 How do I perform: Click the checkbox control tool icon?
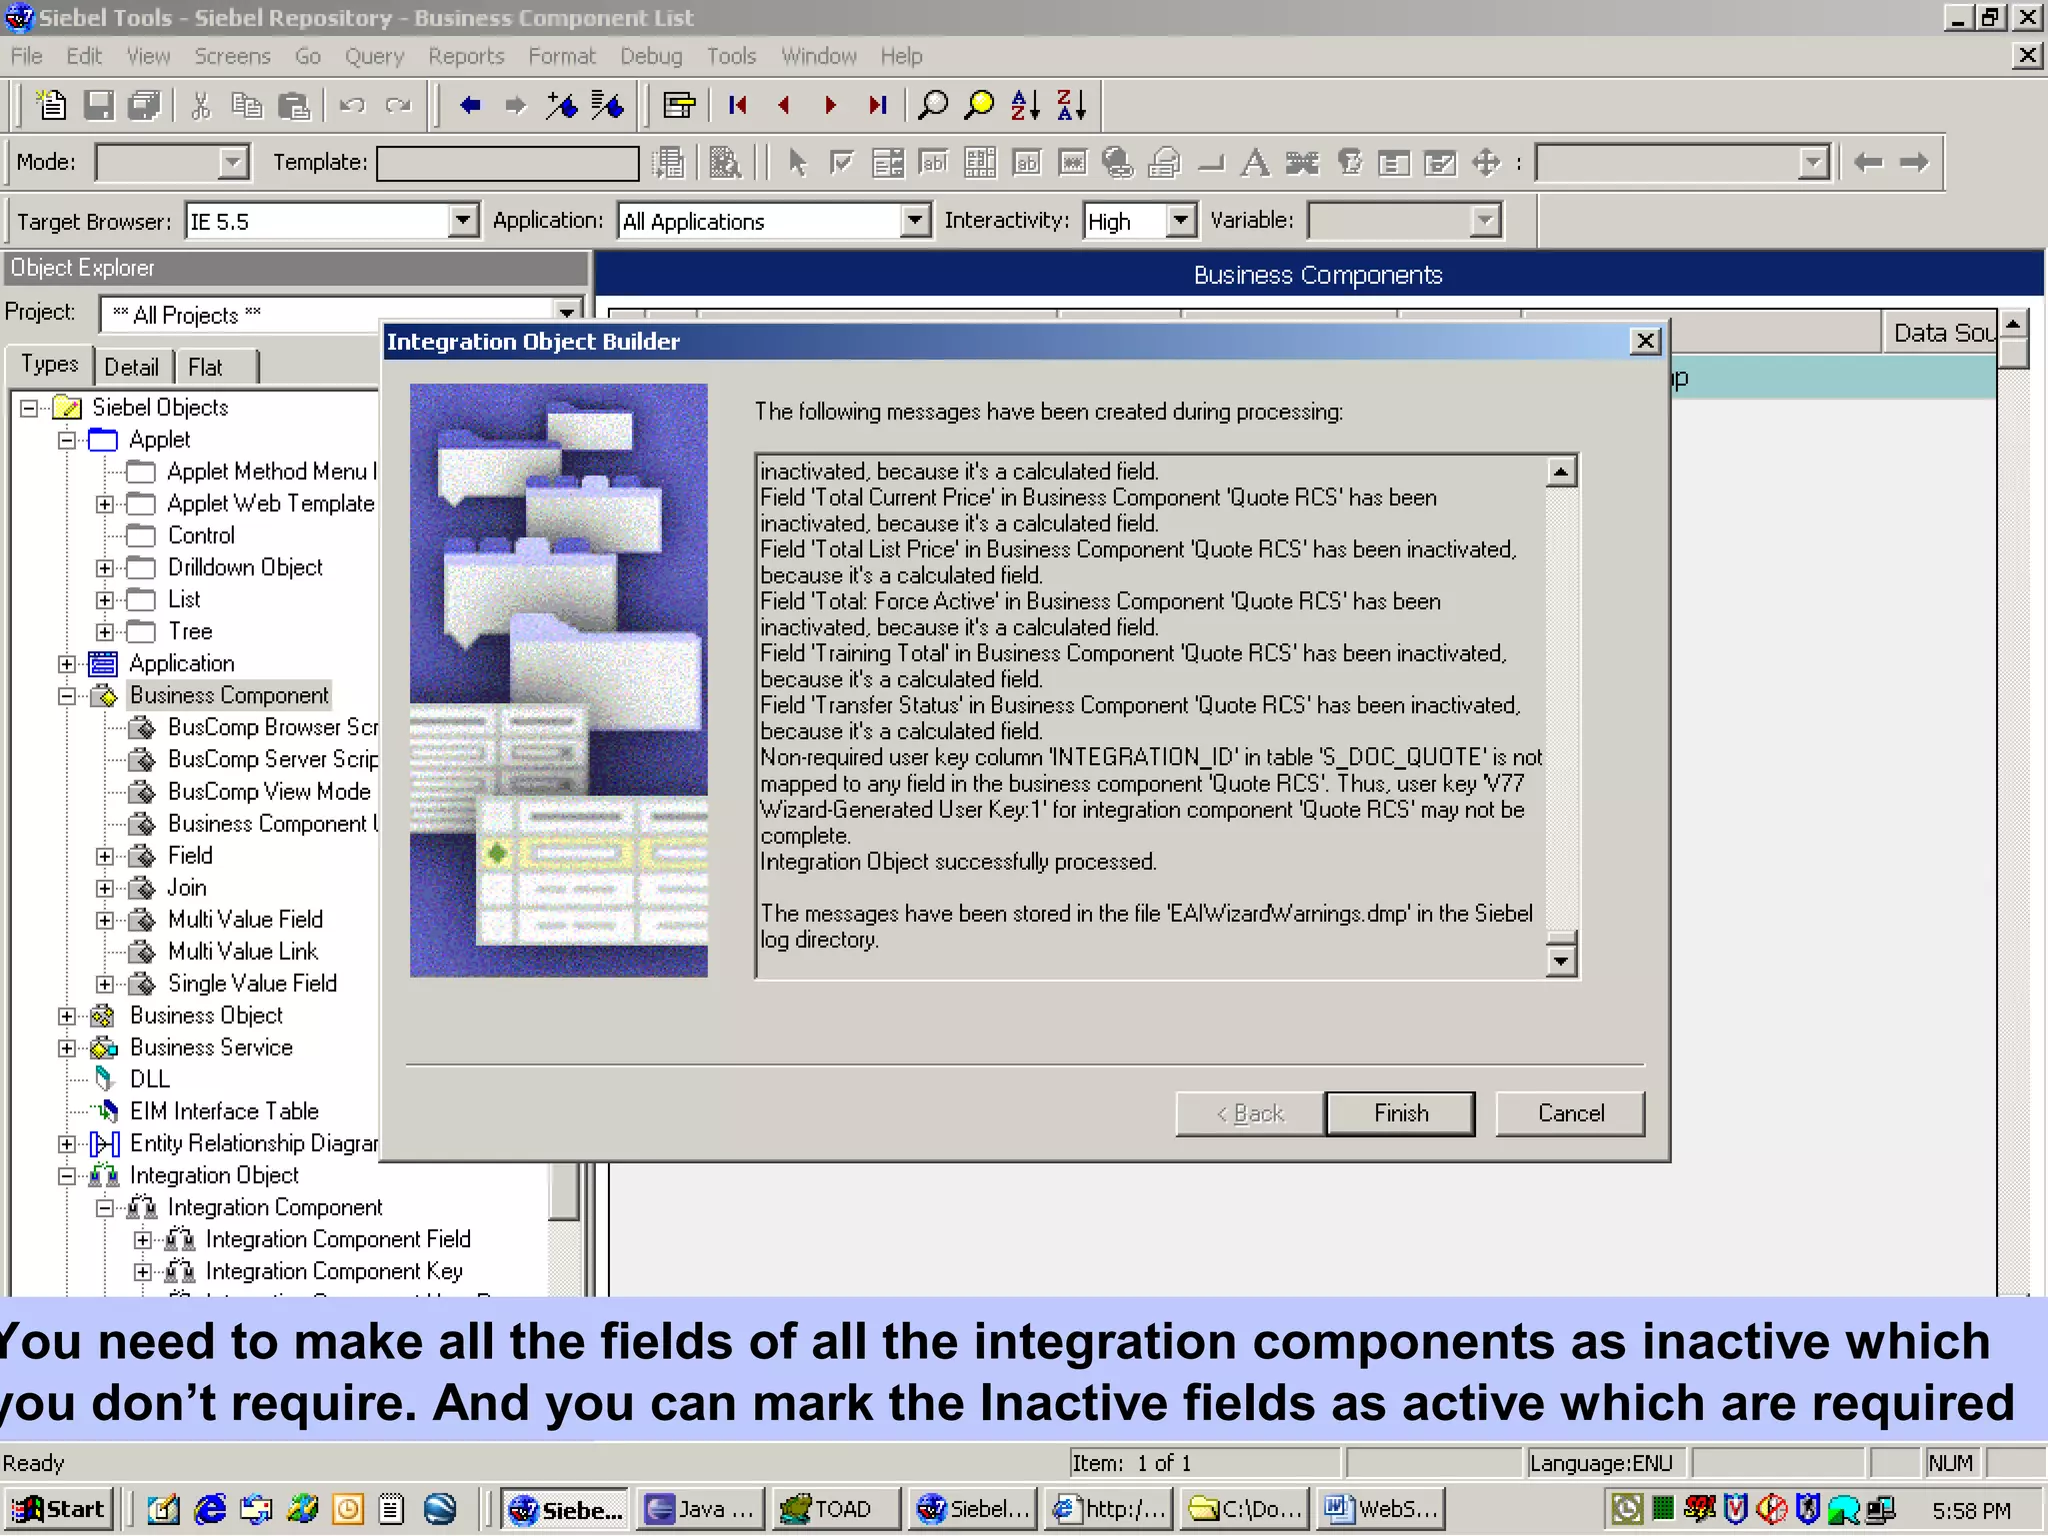coord(842,162)
